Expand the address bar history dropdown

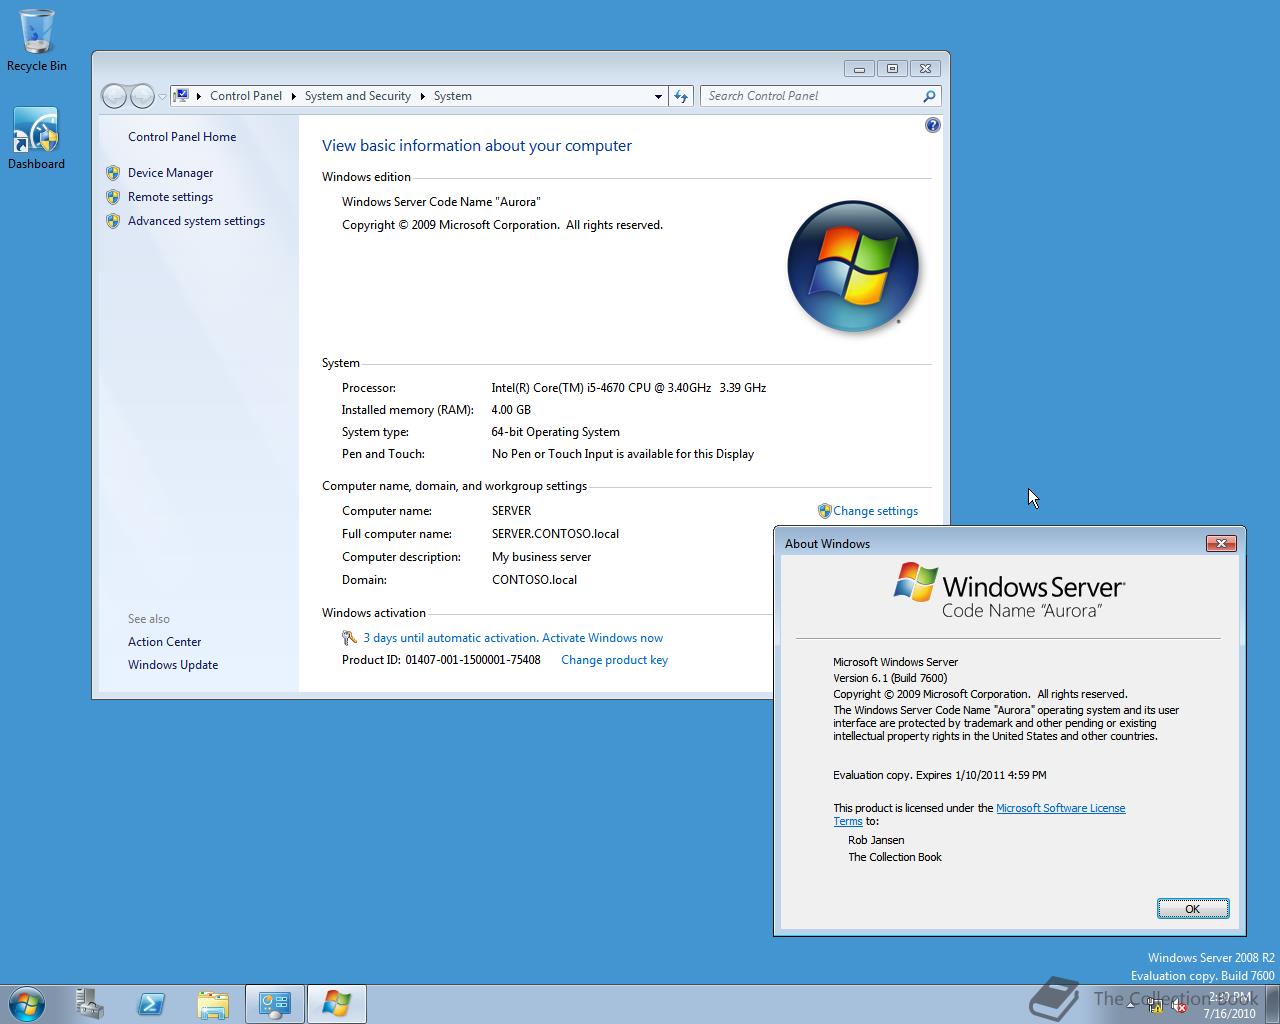pos(658,96)
